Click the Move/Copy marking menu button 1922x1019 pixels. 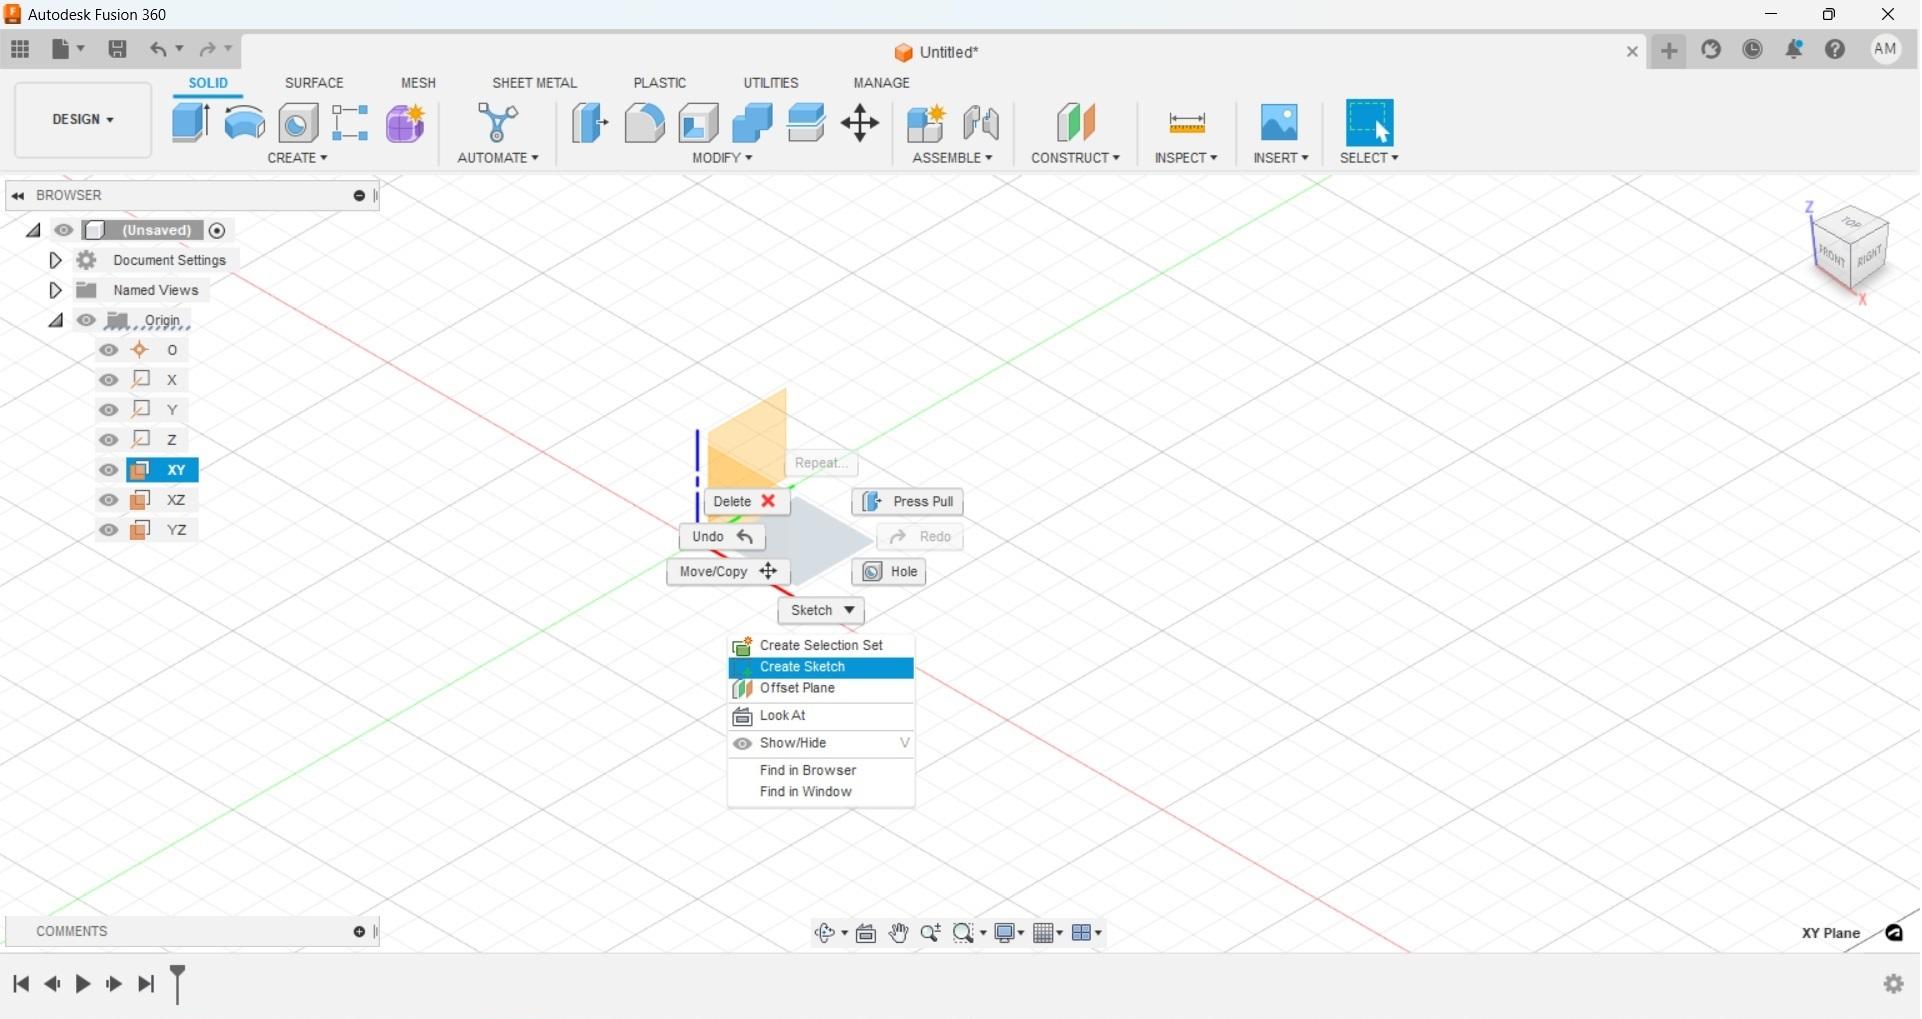click(729, 573)
